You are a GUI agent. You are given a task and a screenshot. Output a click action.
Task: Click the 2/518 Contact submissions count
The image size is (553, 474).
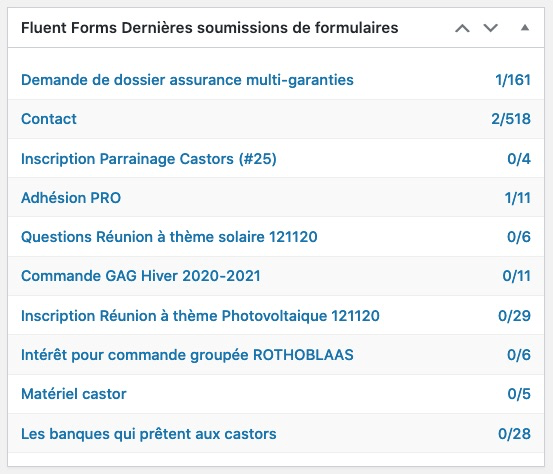511,119
